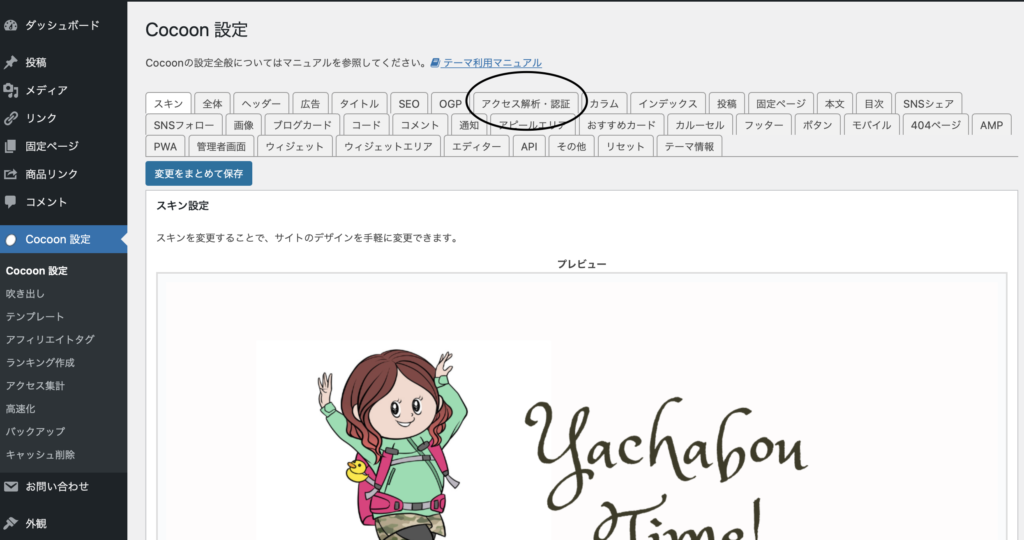Open バックアップ in sidebar submenu
Screen dimensions: 1024x540
[35, 432]
